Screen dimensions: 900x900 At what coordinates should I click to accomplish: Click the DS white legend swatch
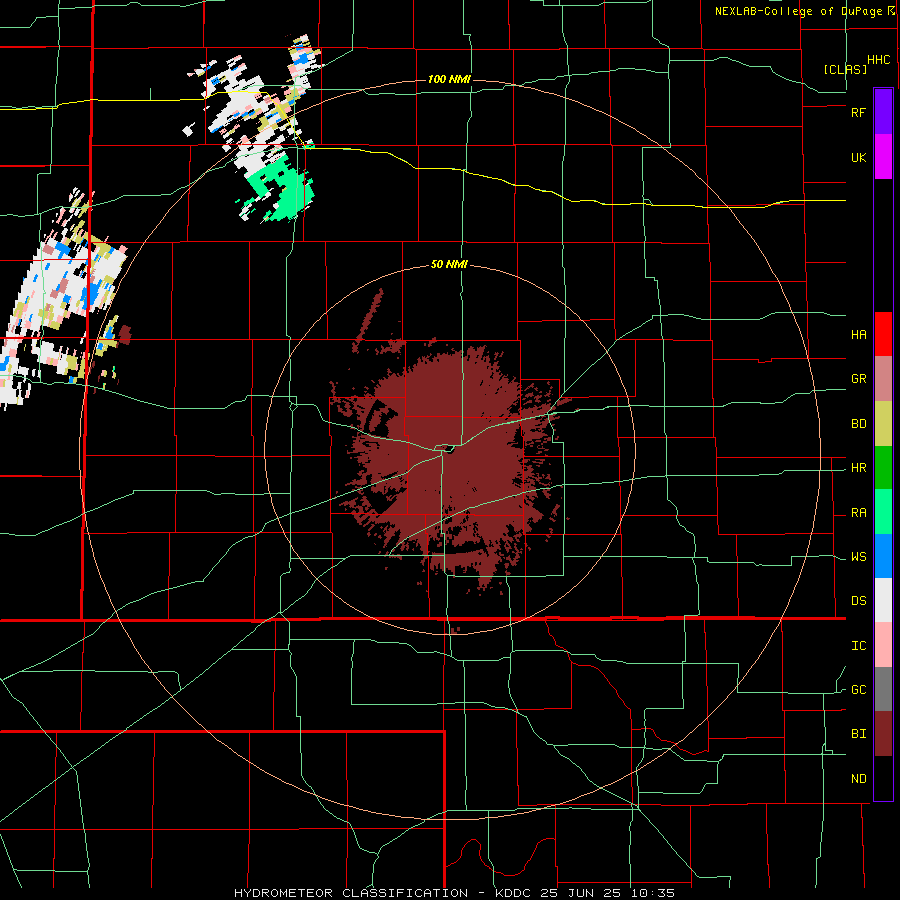pyautogui.click(x=883, y=600)
